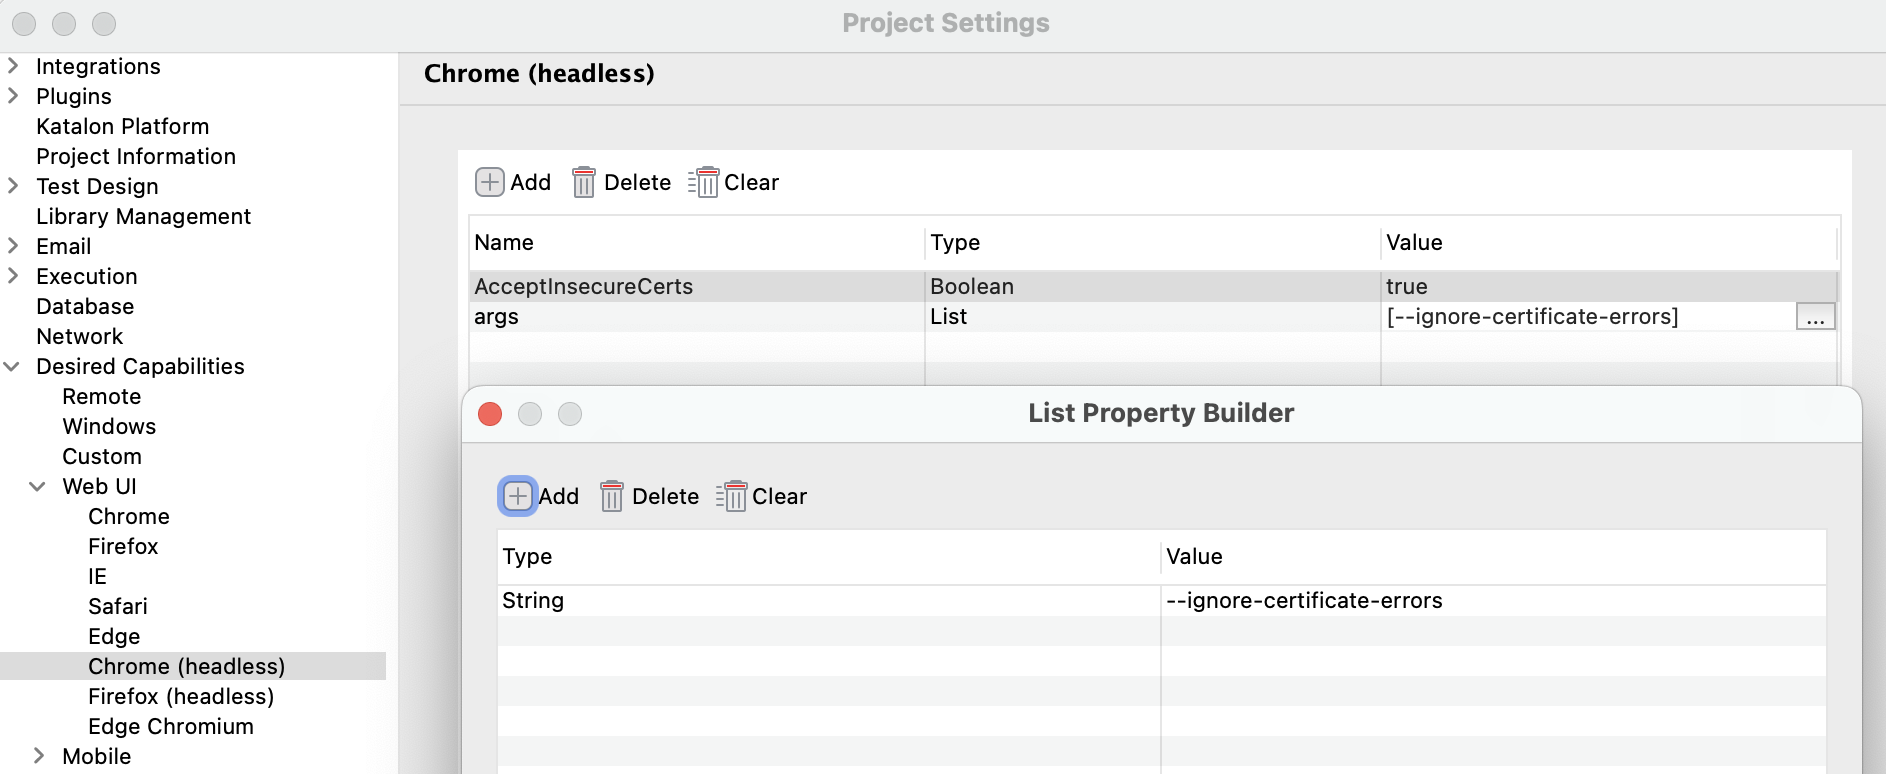Close the List Property Builder dialog

(490, 414)
